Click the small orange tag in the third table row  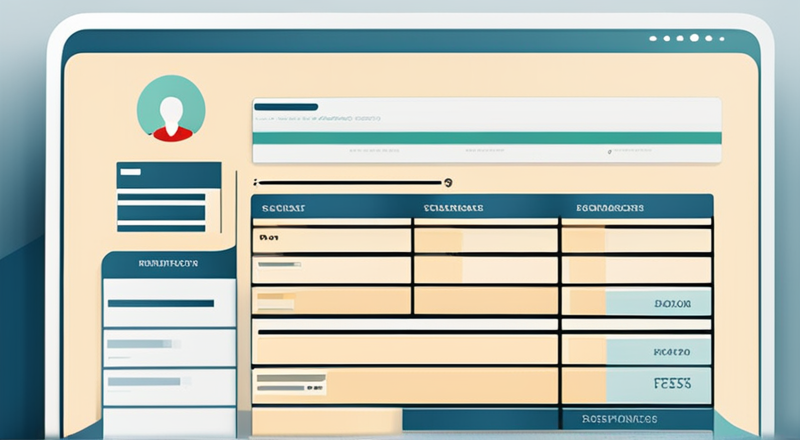click(x=276, y=296)
